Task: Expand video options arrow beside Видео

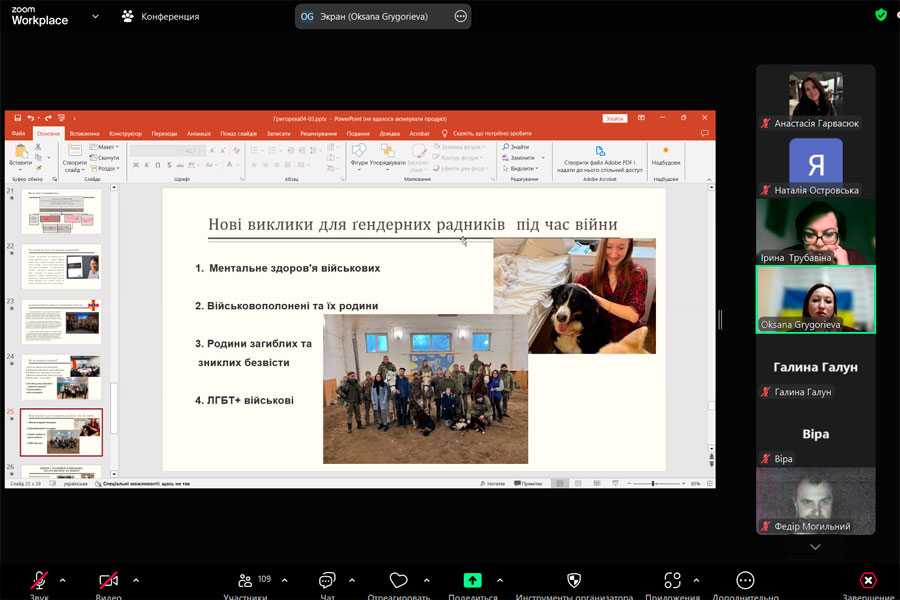Action: tap(136, 580)
